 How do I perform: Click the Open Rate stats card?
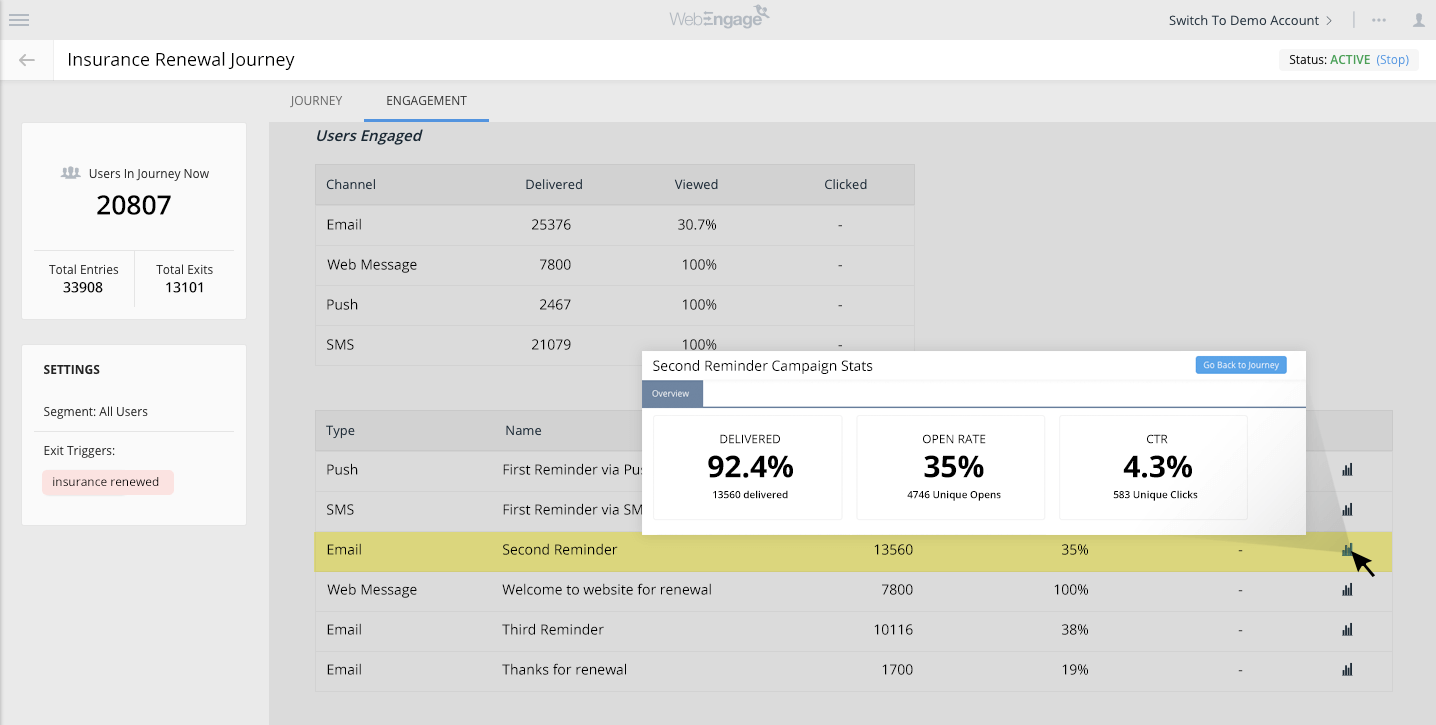(x=950, y=467)
